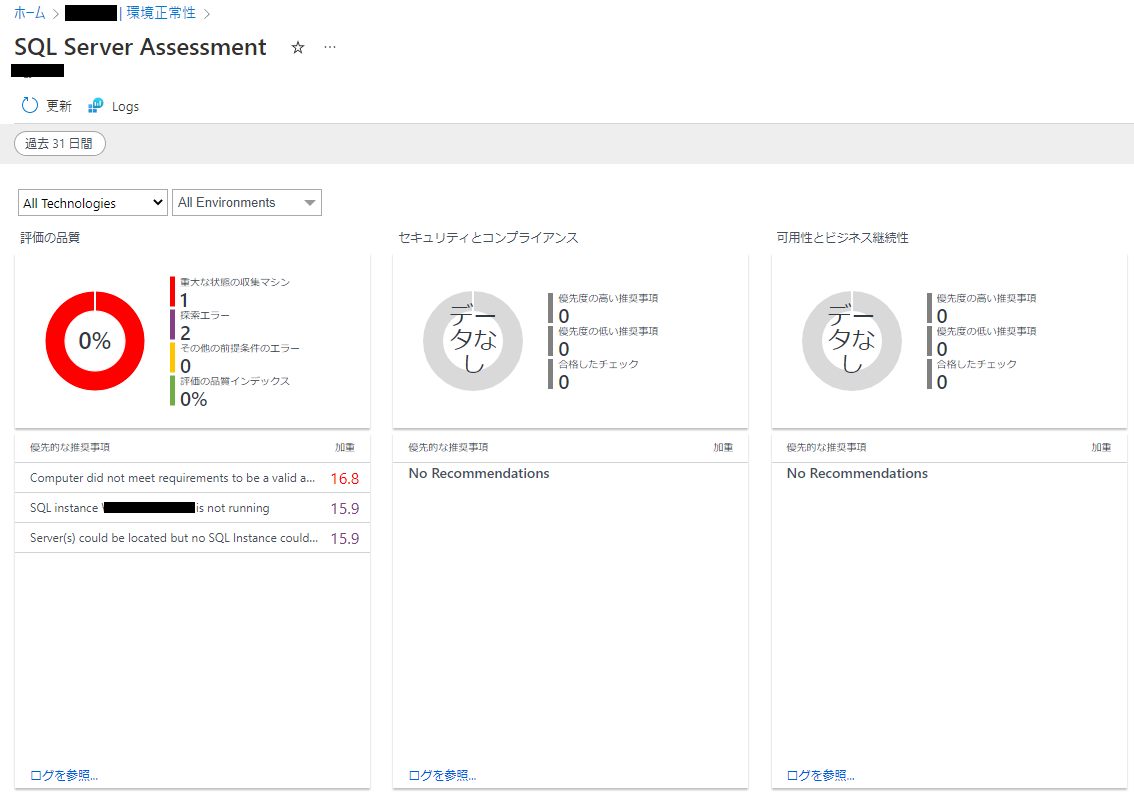Open the more options ellipsis menu
1134x800 pixels.
click(330, 47)
